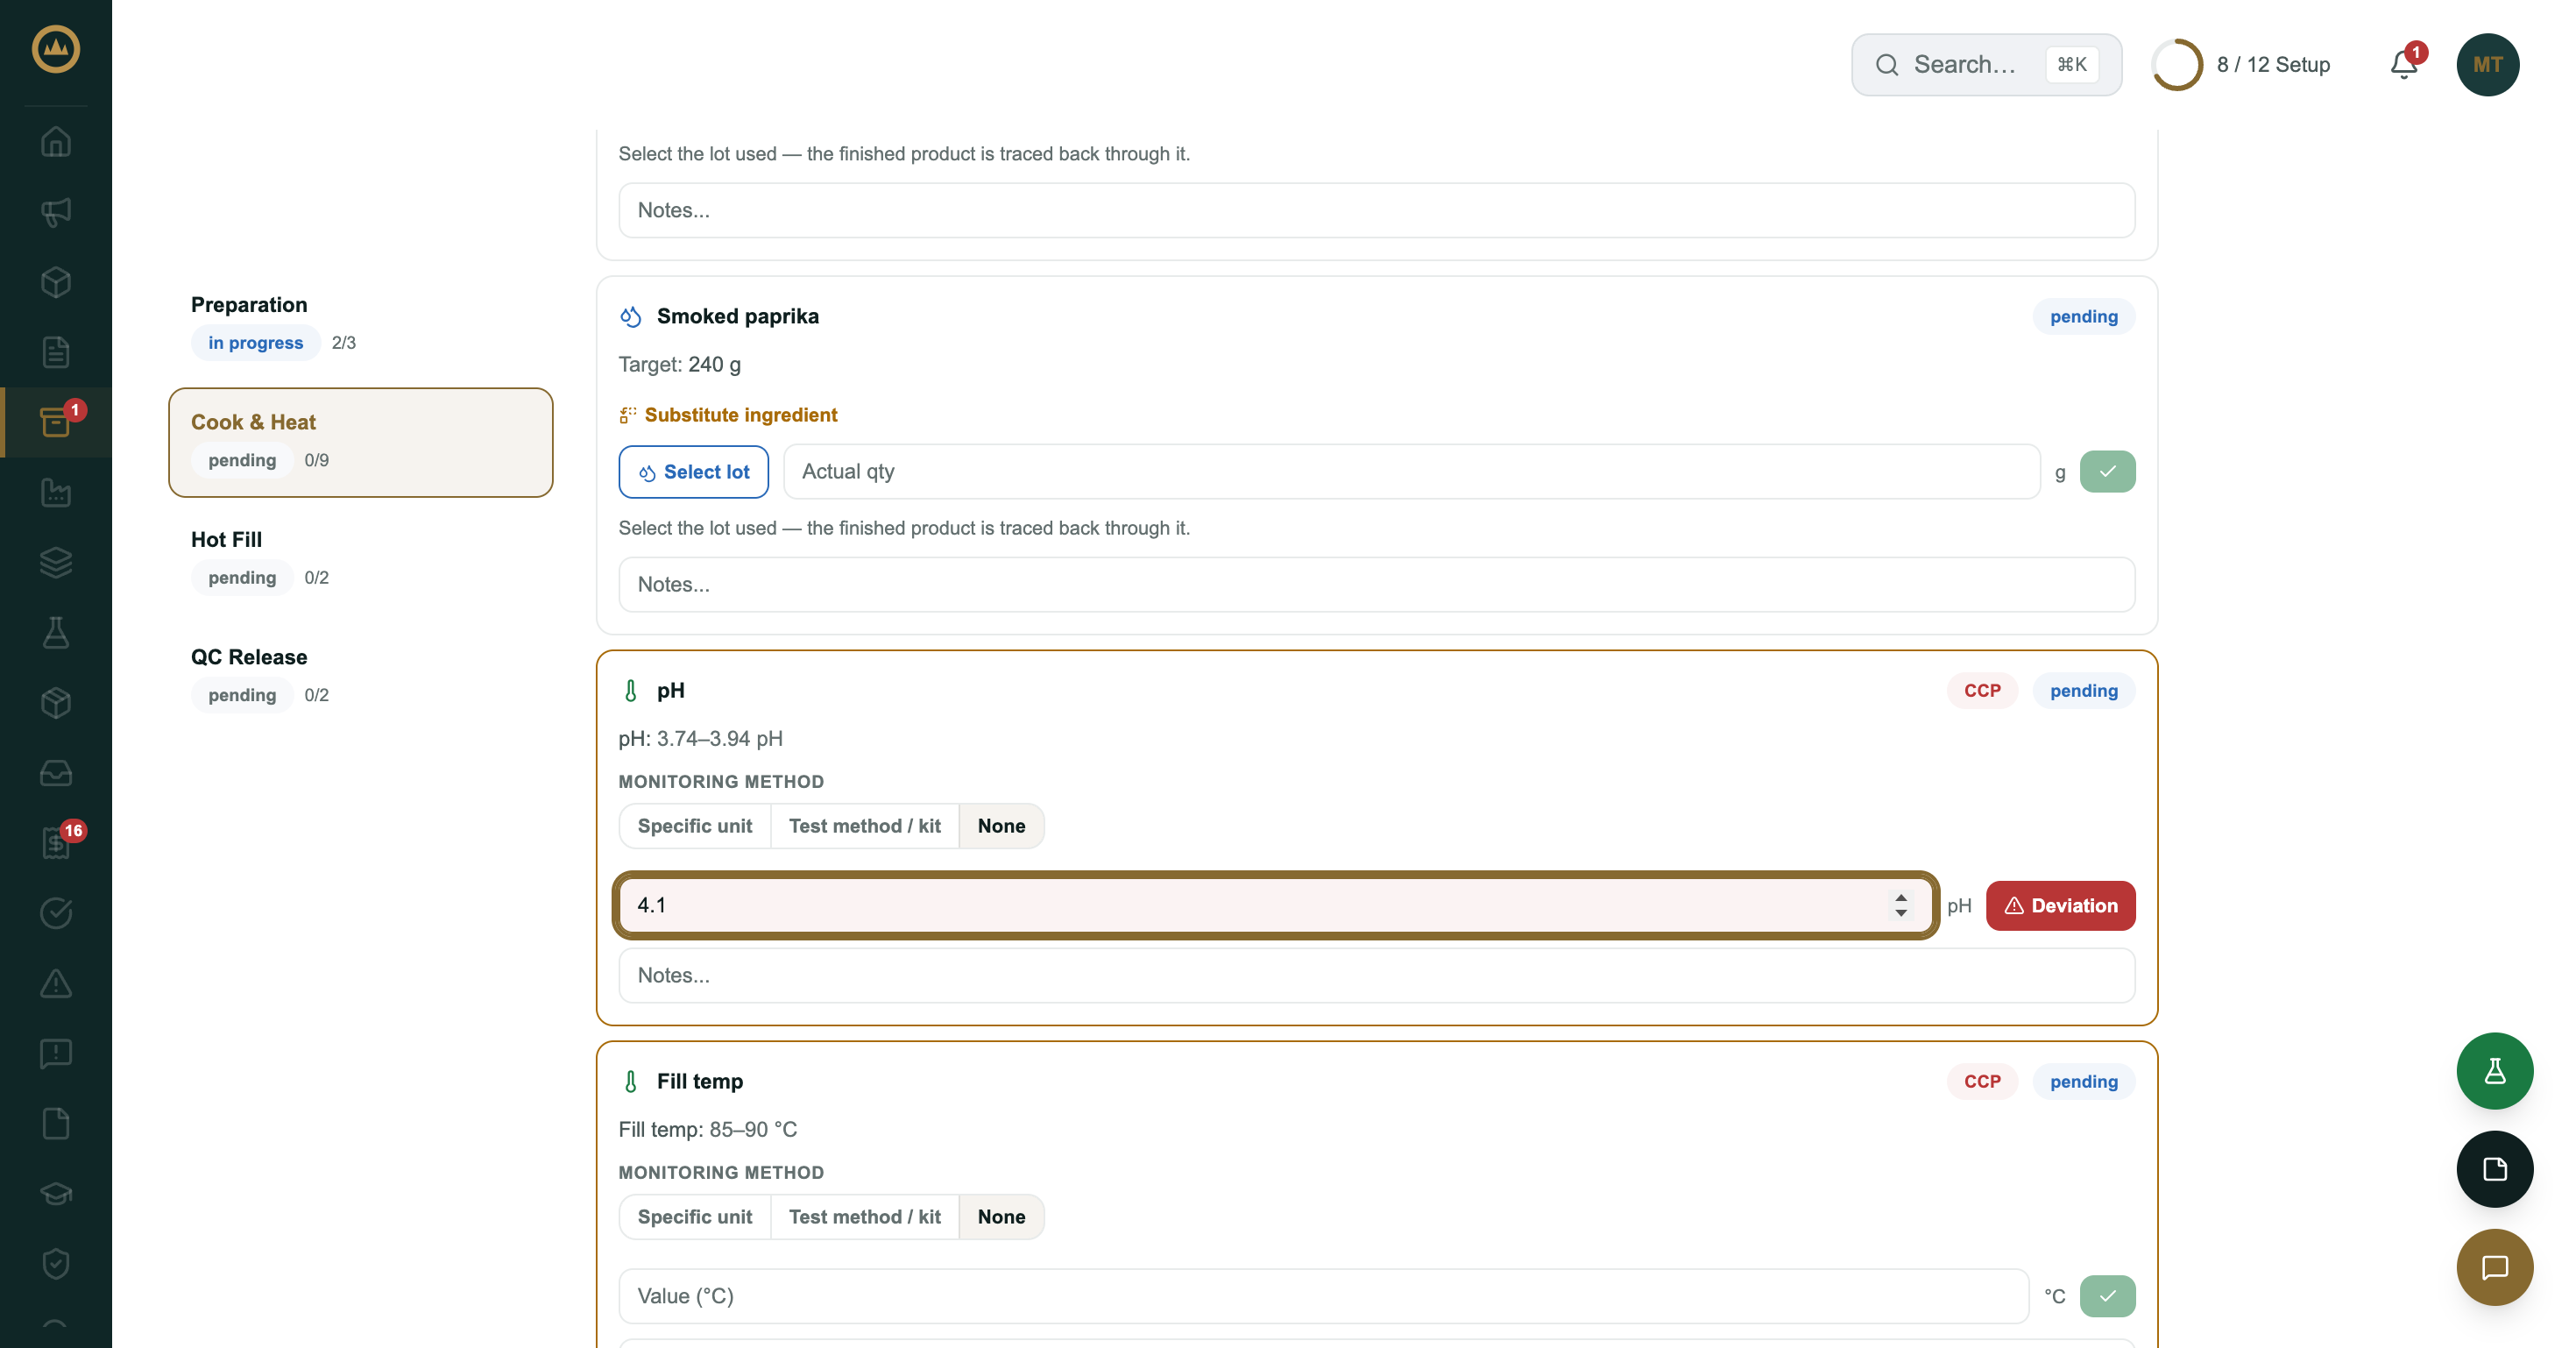Open the inbox tray icon in sidebar
The image size is (2576, 1348).
[56, 773]
